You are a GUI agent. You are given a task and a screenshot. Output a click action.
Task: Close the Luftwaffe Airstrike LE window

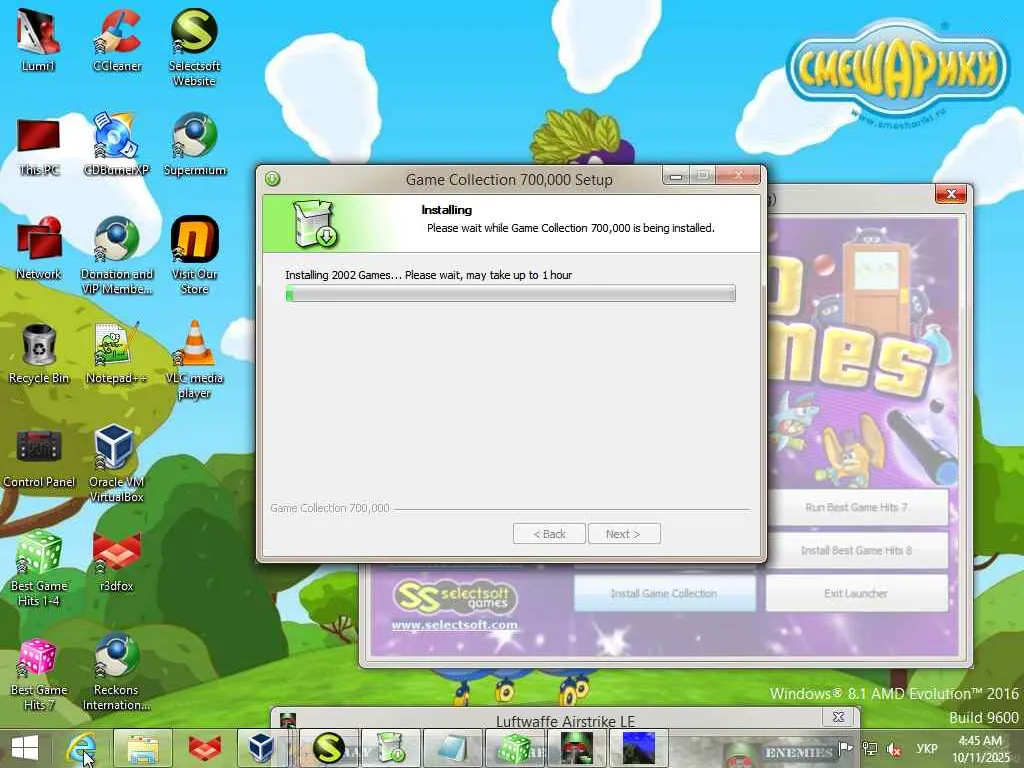point(838,716)
